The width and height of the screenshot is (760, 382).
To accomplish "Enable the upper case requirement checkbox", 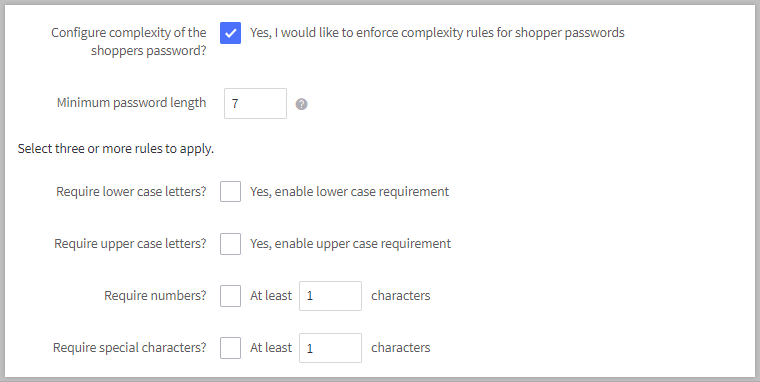I will (x=230, y=243).
